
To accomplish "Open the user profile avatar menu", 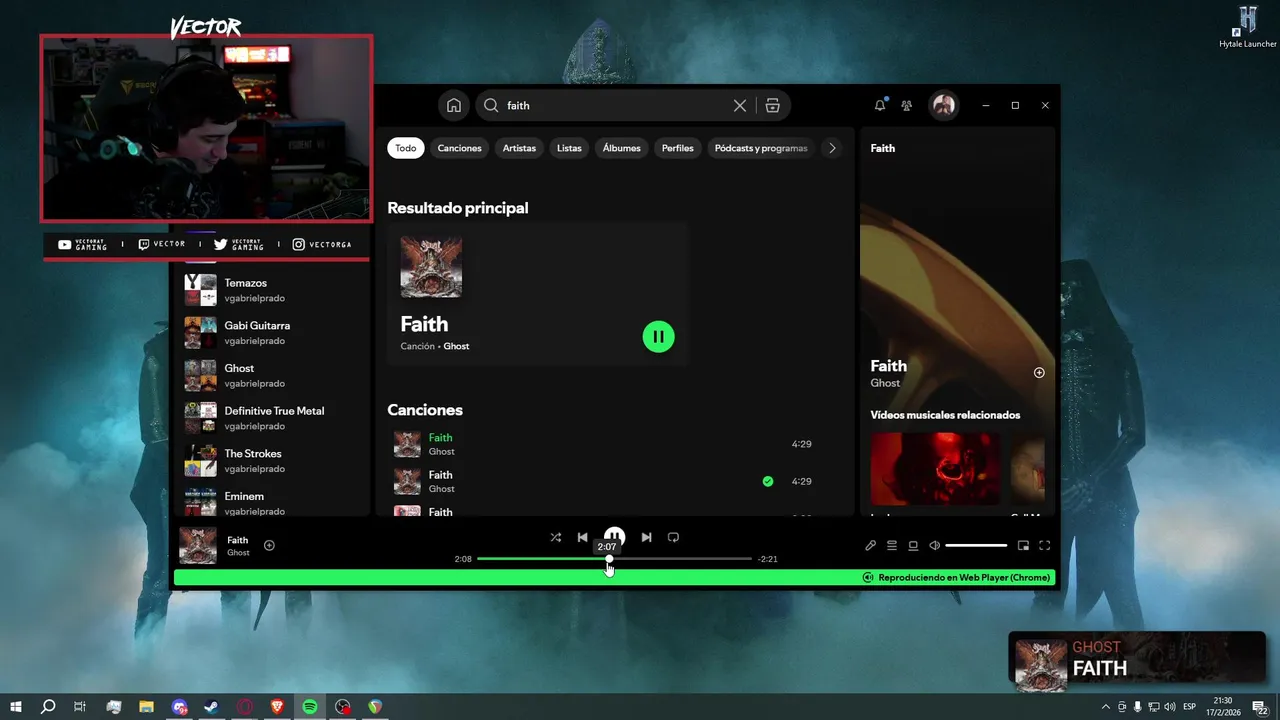I will 943,105.
